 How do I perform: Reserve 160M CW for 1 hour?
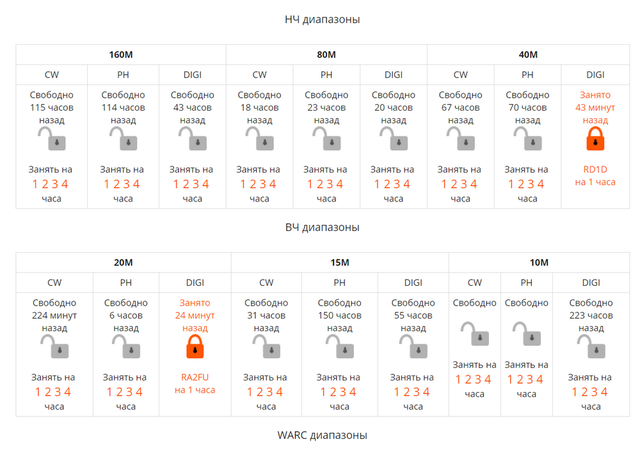[x=35, y=184]
